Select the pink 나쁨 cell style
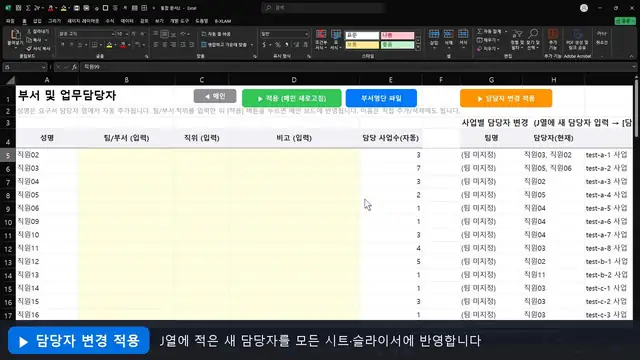640x360 pixels. (398, 36)
